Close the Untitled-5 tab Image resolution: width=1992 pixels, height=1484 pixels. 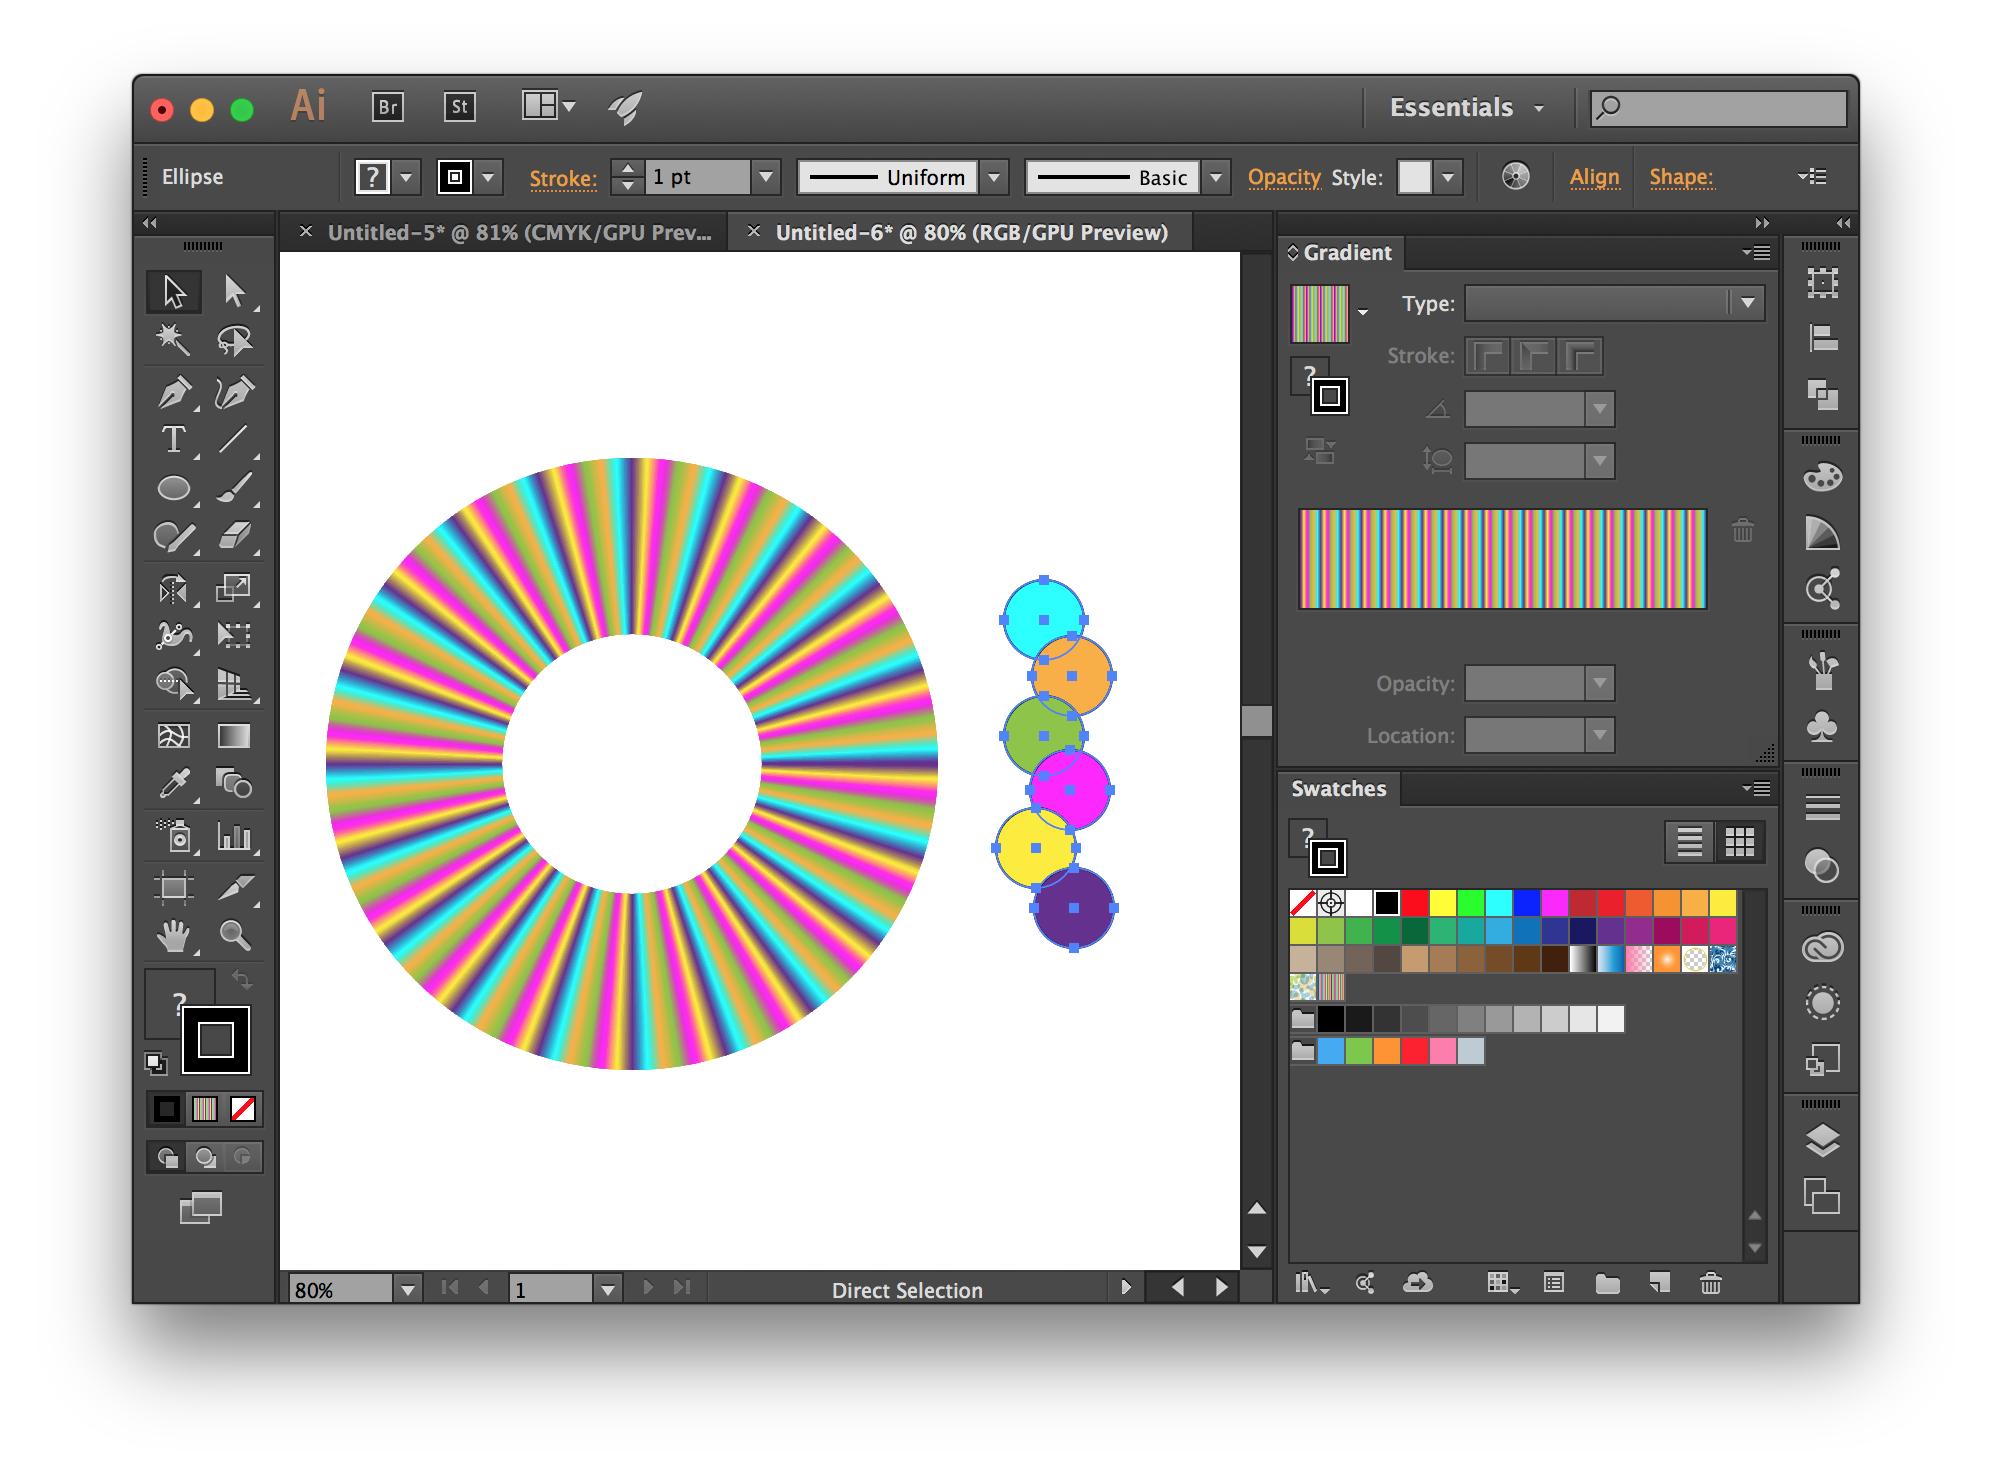pos(306,232)
